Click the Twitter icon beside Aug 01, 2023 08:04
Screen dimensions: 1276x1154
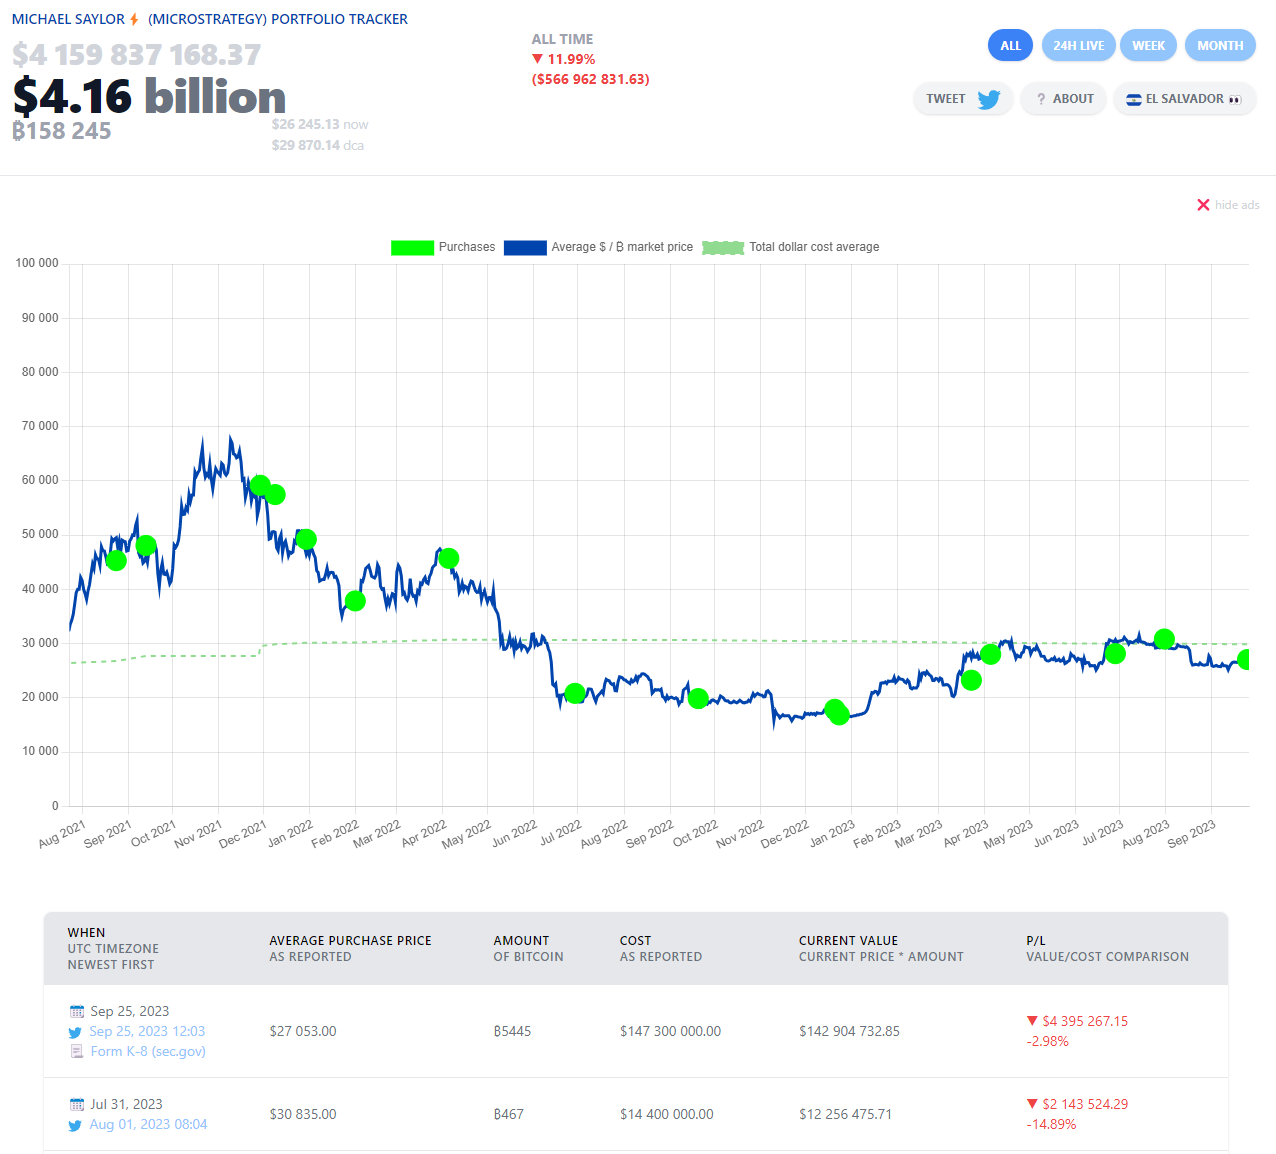tap(74, 1125)
